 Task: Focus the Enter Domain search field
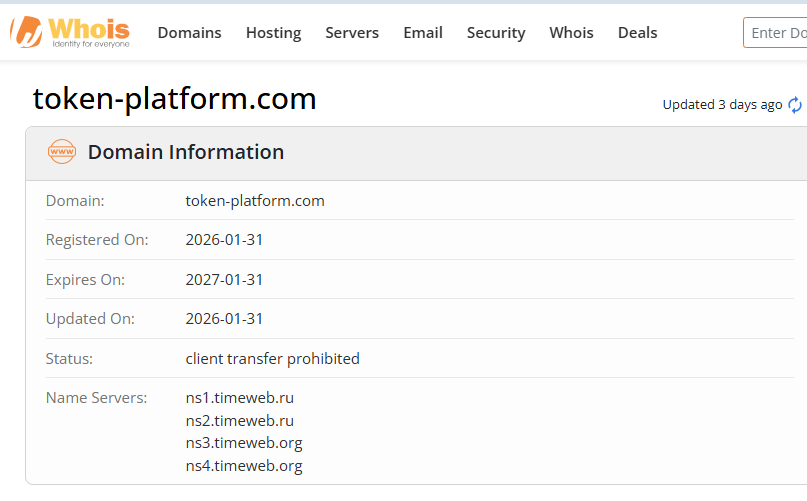click(x=778, y=33)
